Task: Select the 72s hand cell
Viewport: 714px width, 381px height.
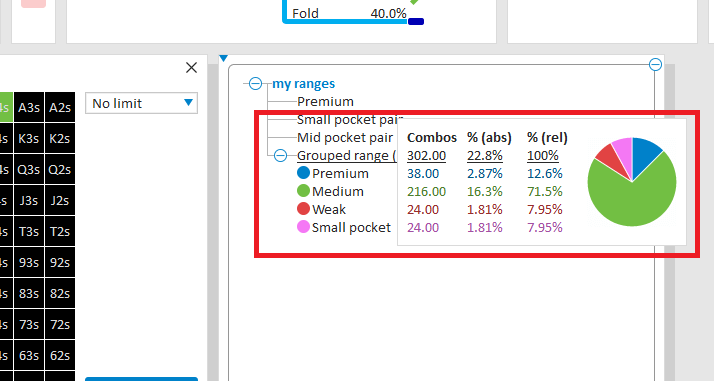Action: click(60, 325)
